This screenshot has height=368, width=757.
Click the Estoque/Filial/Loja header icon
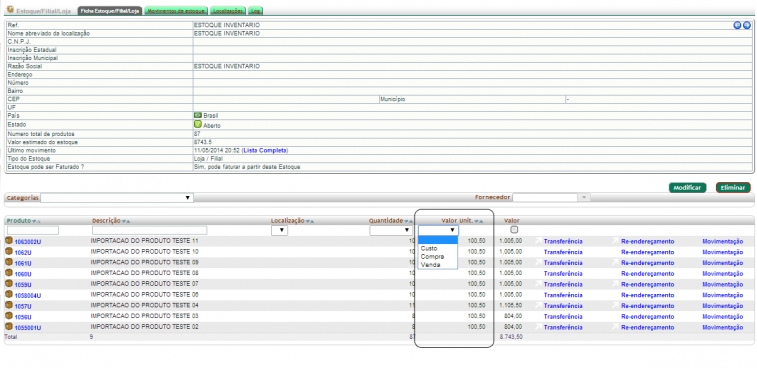[10, 9]
